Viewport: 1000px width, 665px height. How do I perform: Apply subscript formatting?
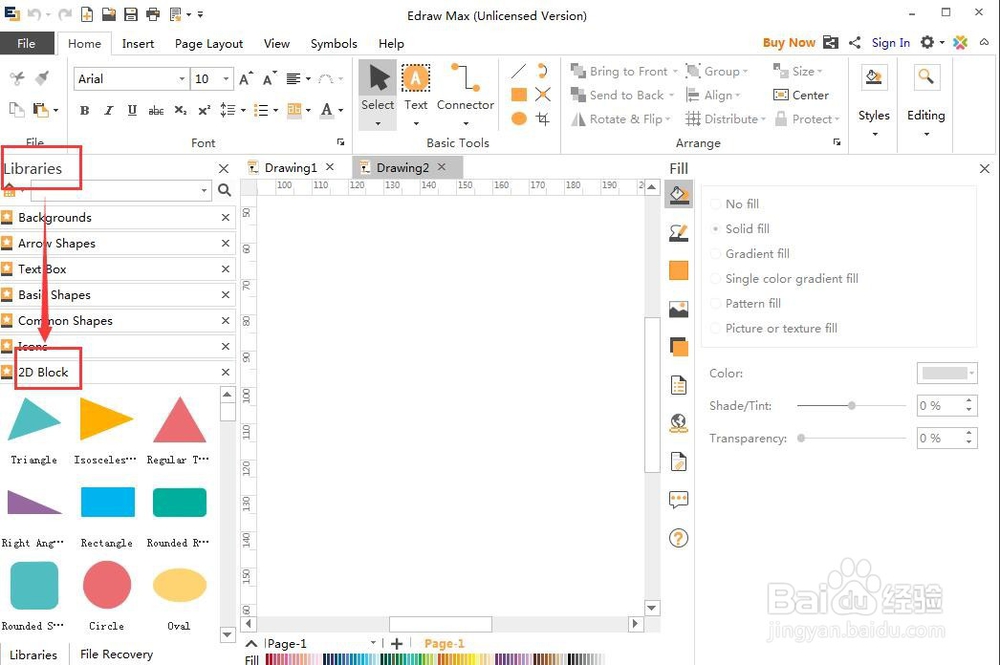point(180,110)
